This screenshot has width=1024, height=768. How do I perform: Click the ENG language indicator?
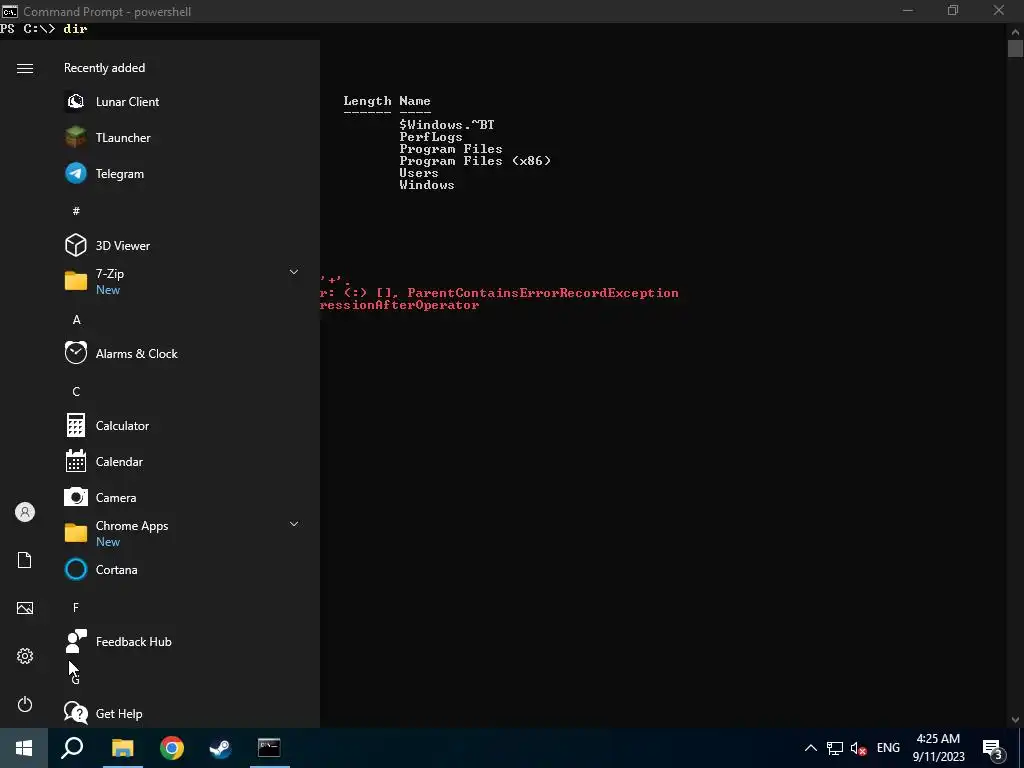coord(888,748)
